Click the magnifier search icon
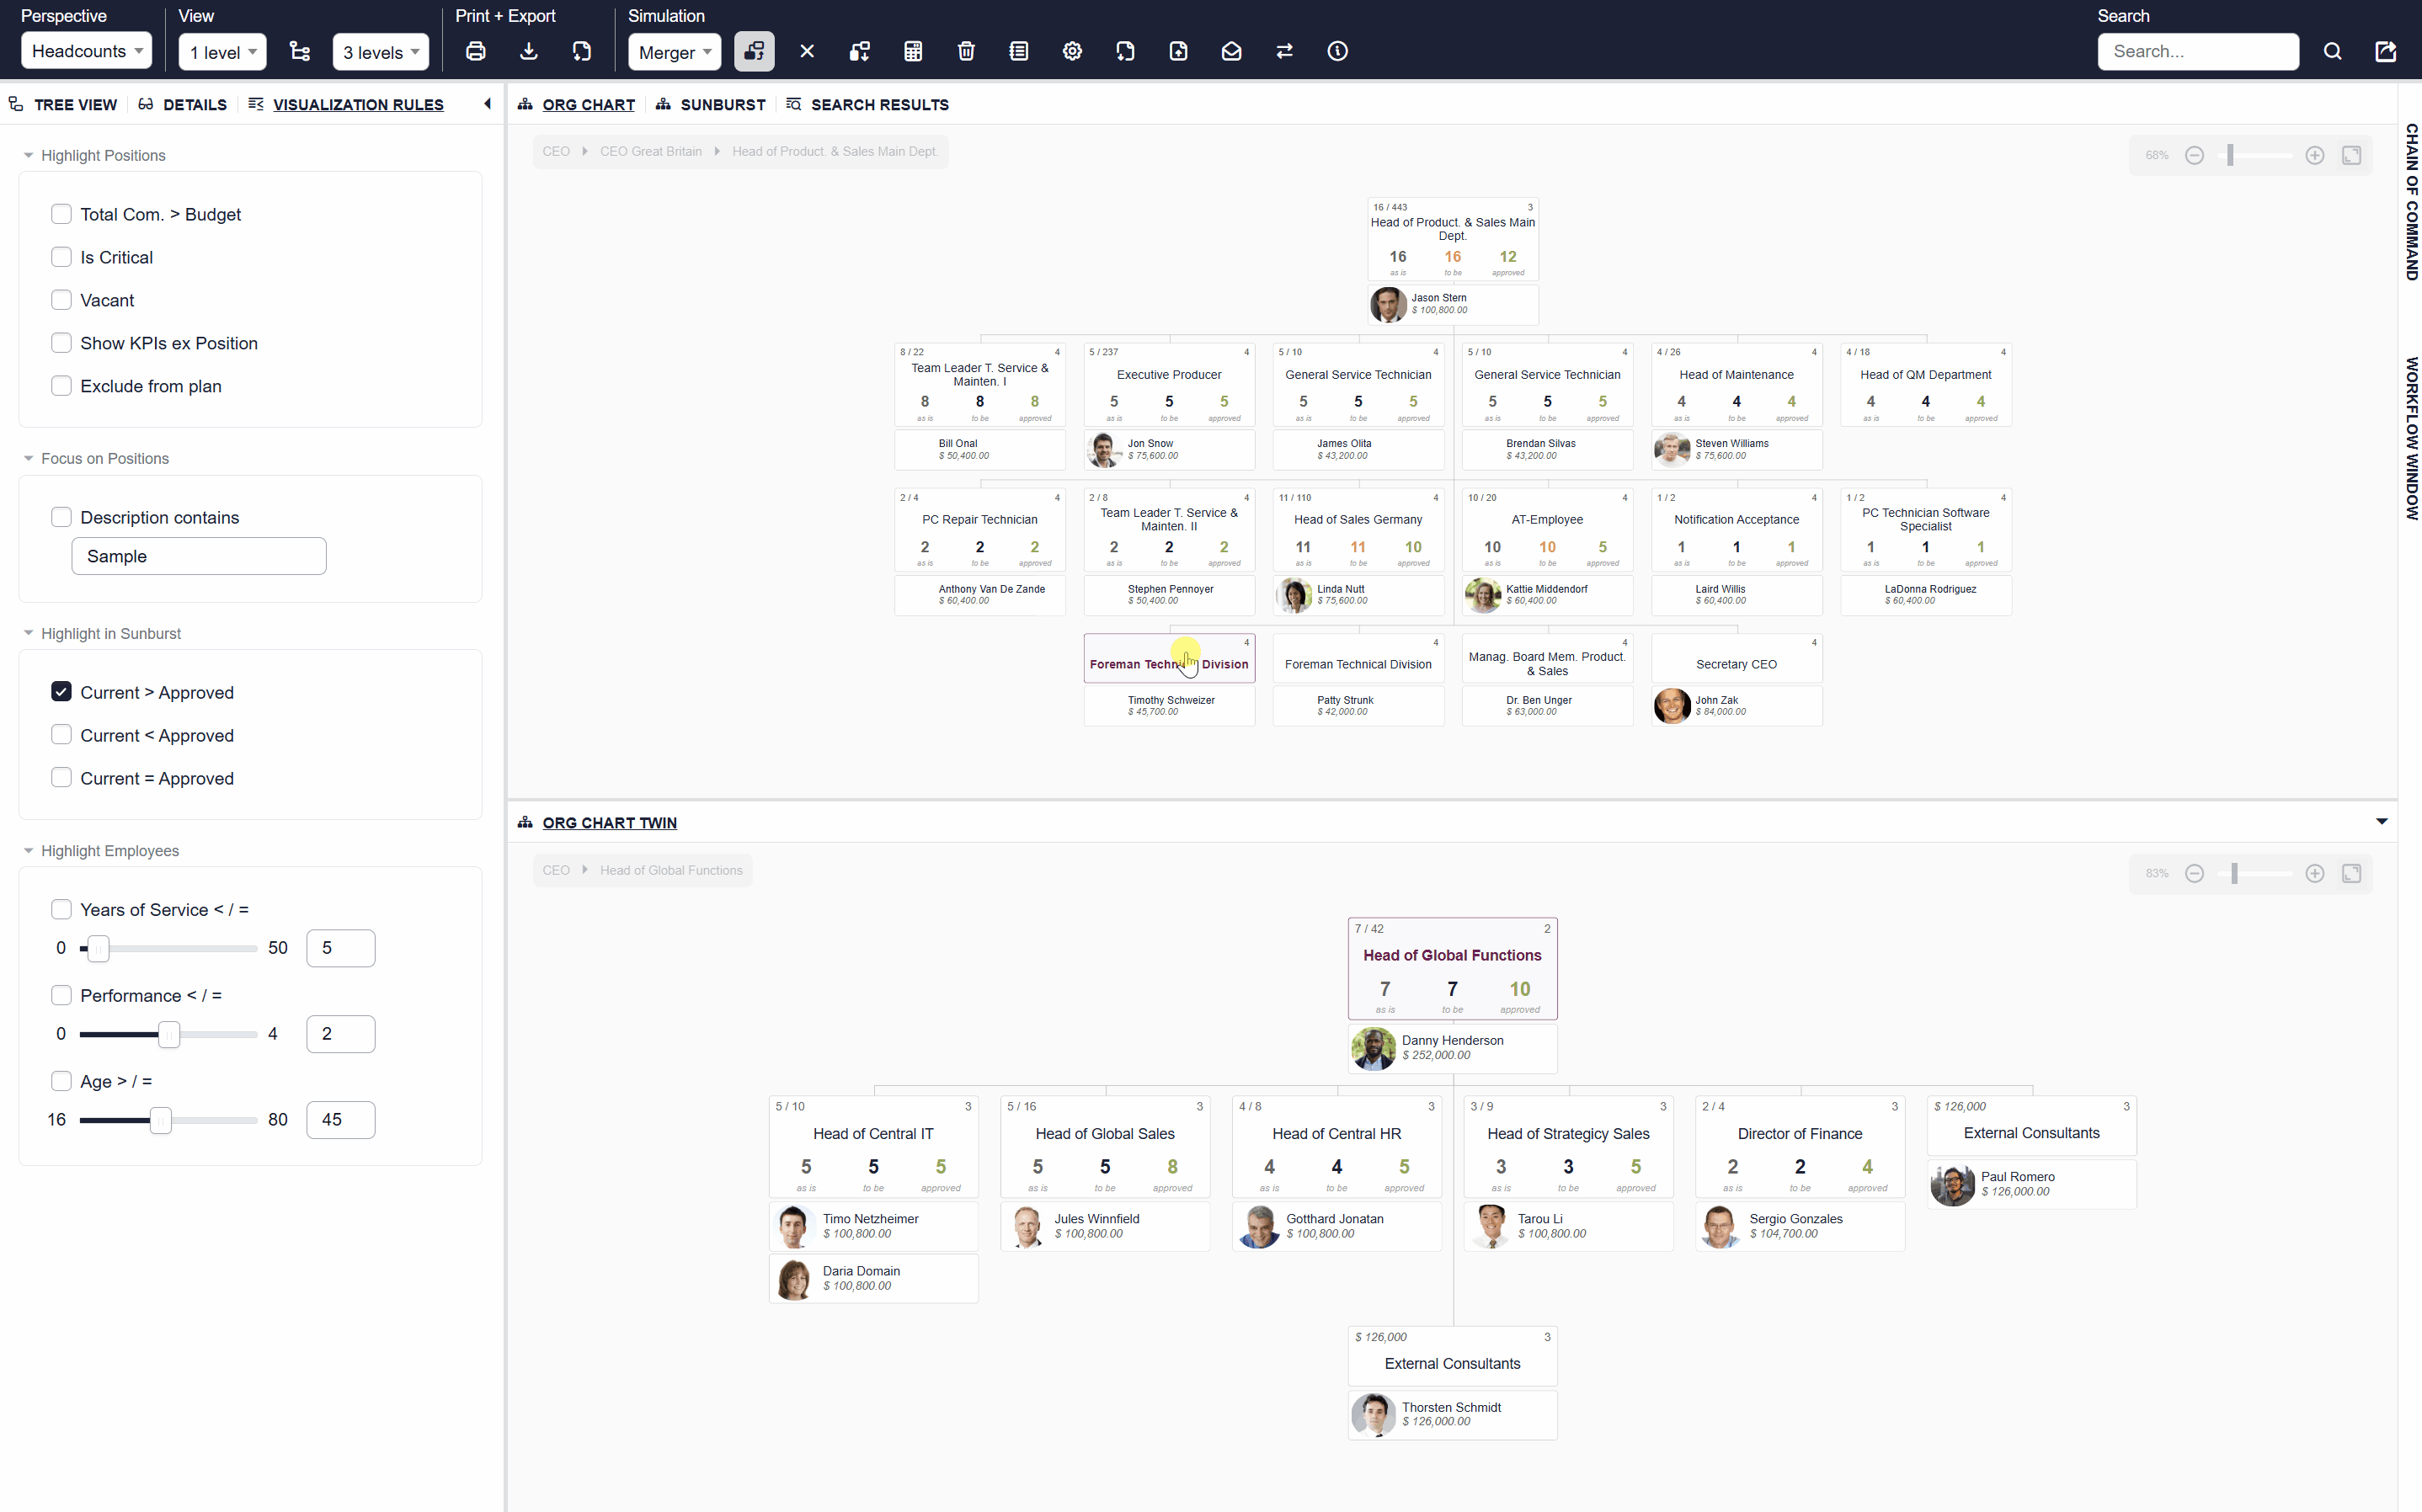The image size is (2422, 1512). [2332, 52]
